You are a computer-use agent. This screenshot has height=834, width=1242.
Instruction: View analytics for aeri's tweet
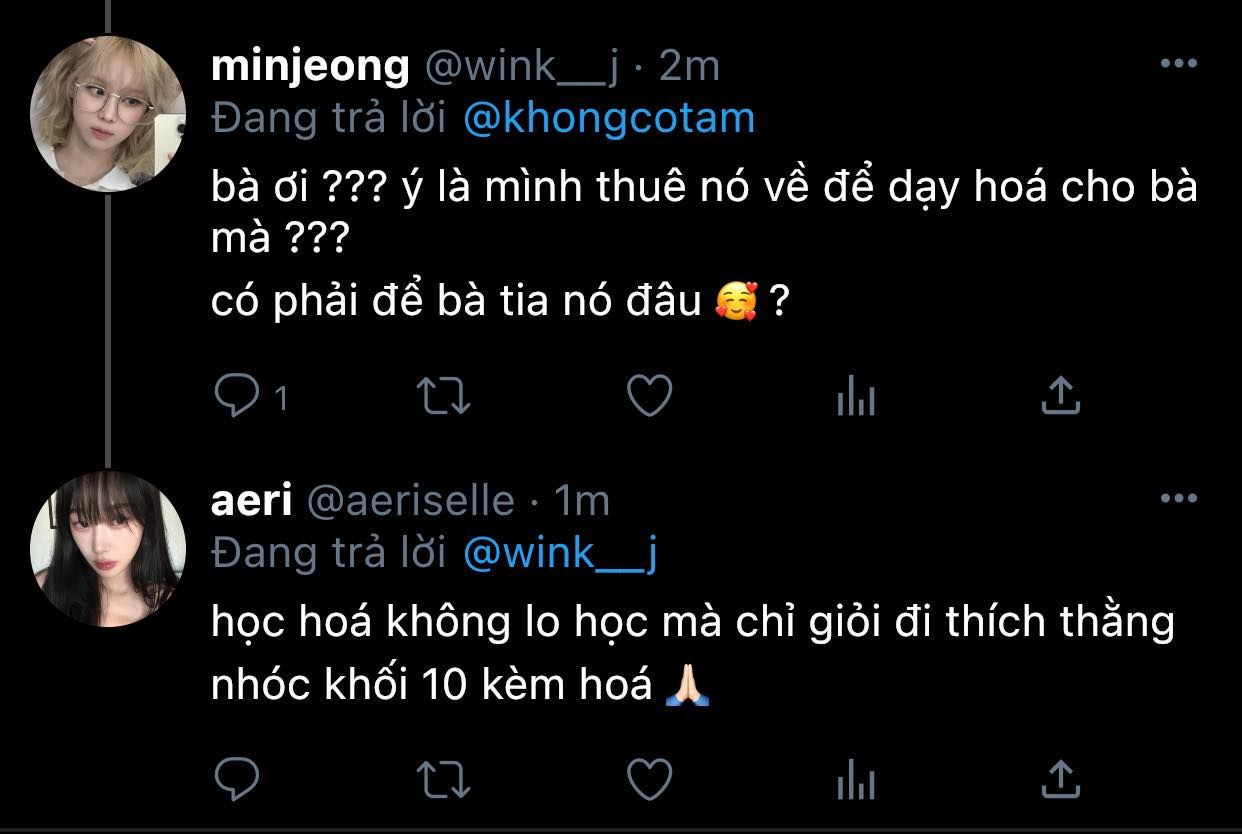pos(855,779)
